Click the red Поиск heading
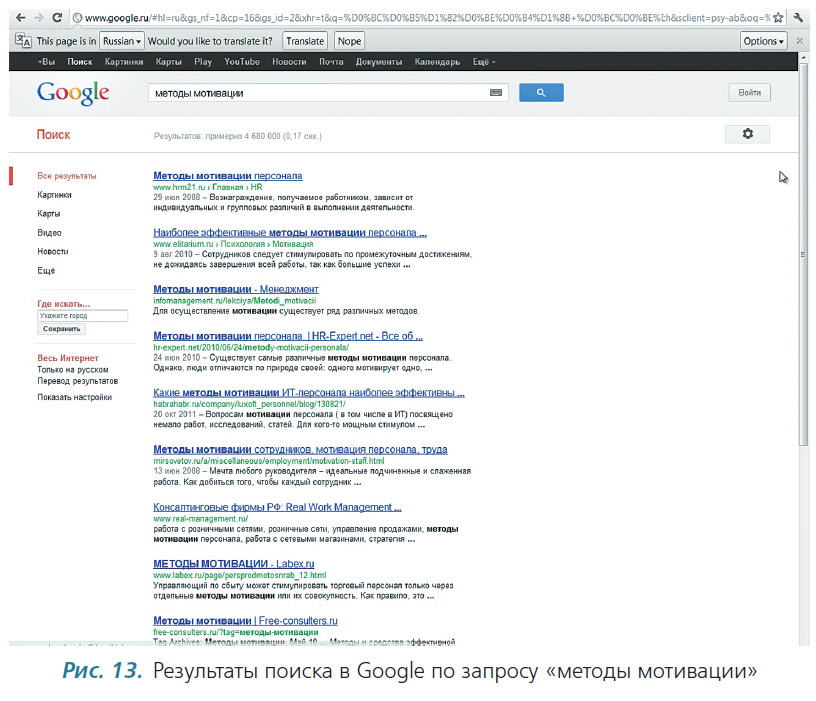 pyautogui.click(x=53, y=135)
